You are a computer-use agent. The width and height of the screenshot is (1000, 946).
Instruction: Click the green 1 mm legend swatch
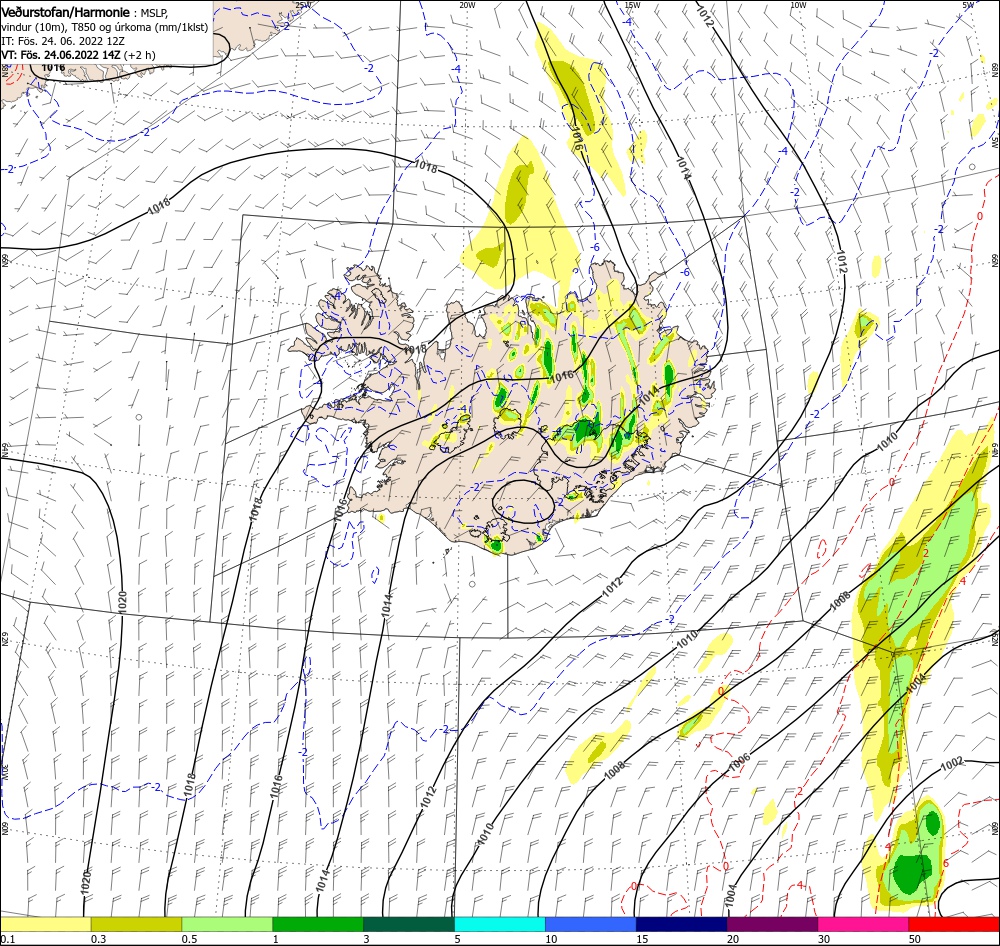318,924
